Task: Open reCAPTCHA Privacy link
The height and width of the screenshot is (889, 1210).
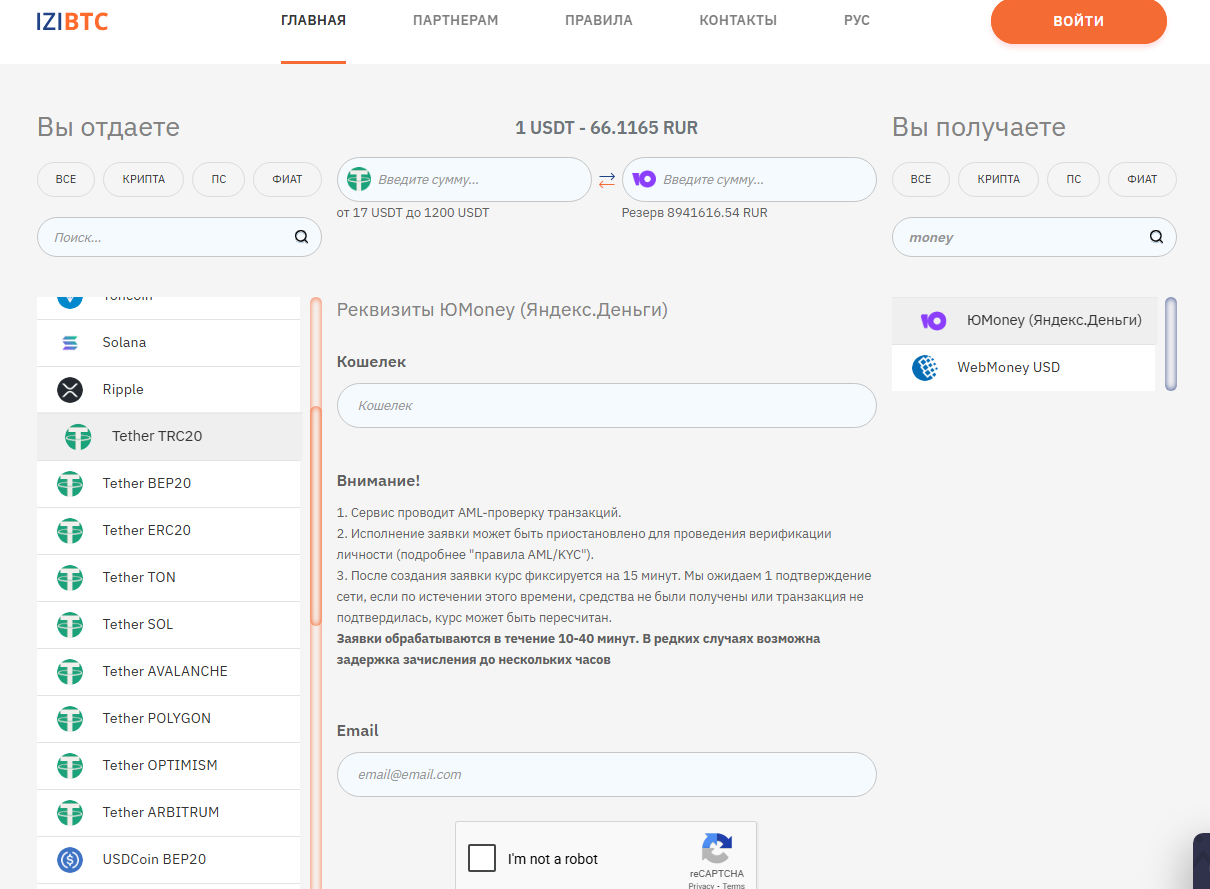Action: point(701,886)
